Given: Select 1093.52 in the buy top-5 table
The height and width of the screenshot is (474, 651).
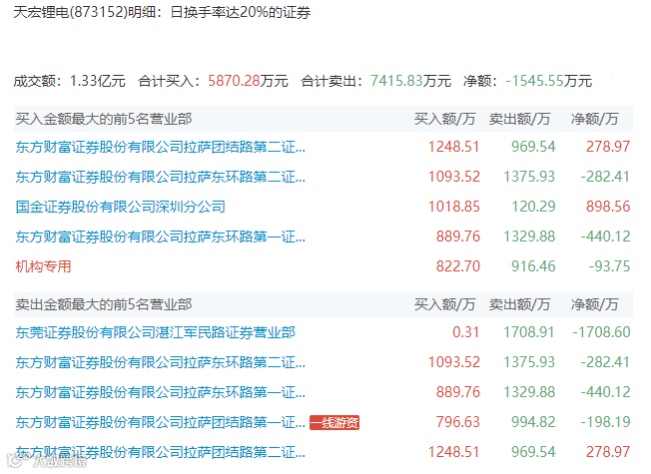Looking at the screenshot, I should tap(454, 177).
